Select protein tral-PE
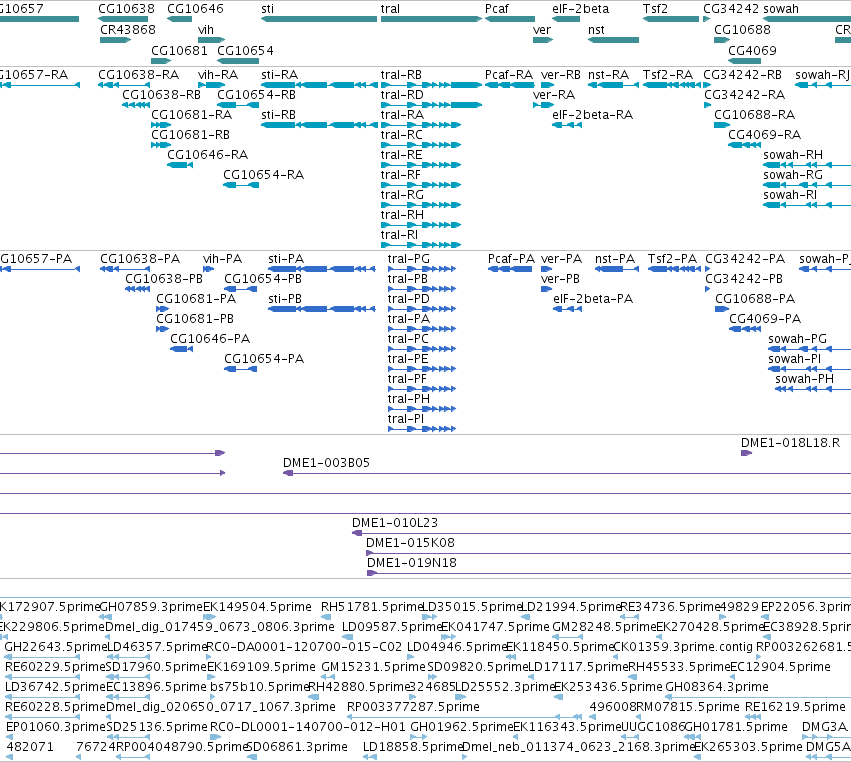851x762 pixels. coord(422,369)
